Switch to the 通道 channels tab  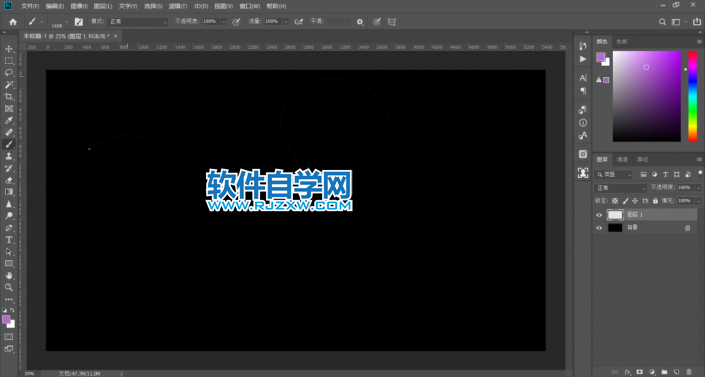(x=622, y=159)
